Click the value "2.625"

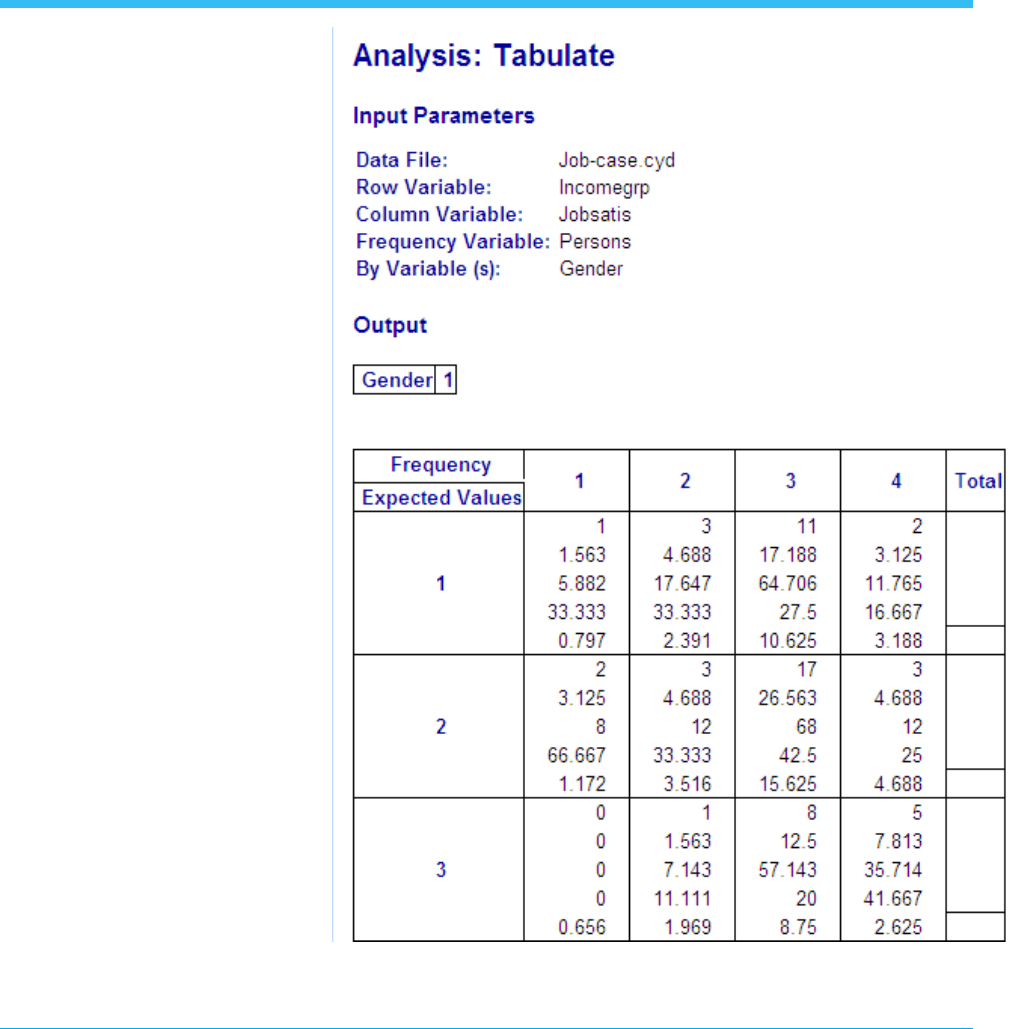click(x=898, y=927)
